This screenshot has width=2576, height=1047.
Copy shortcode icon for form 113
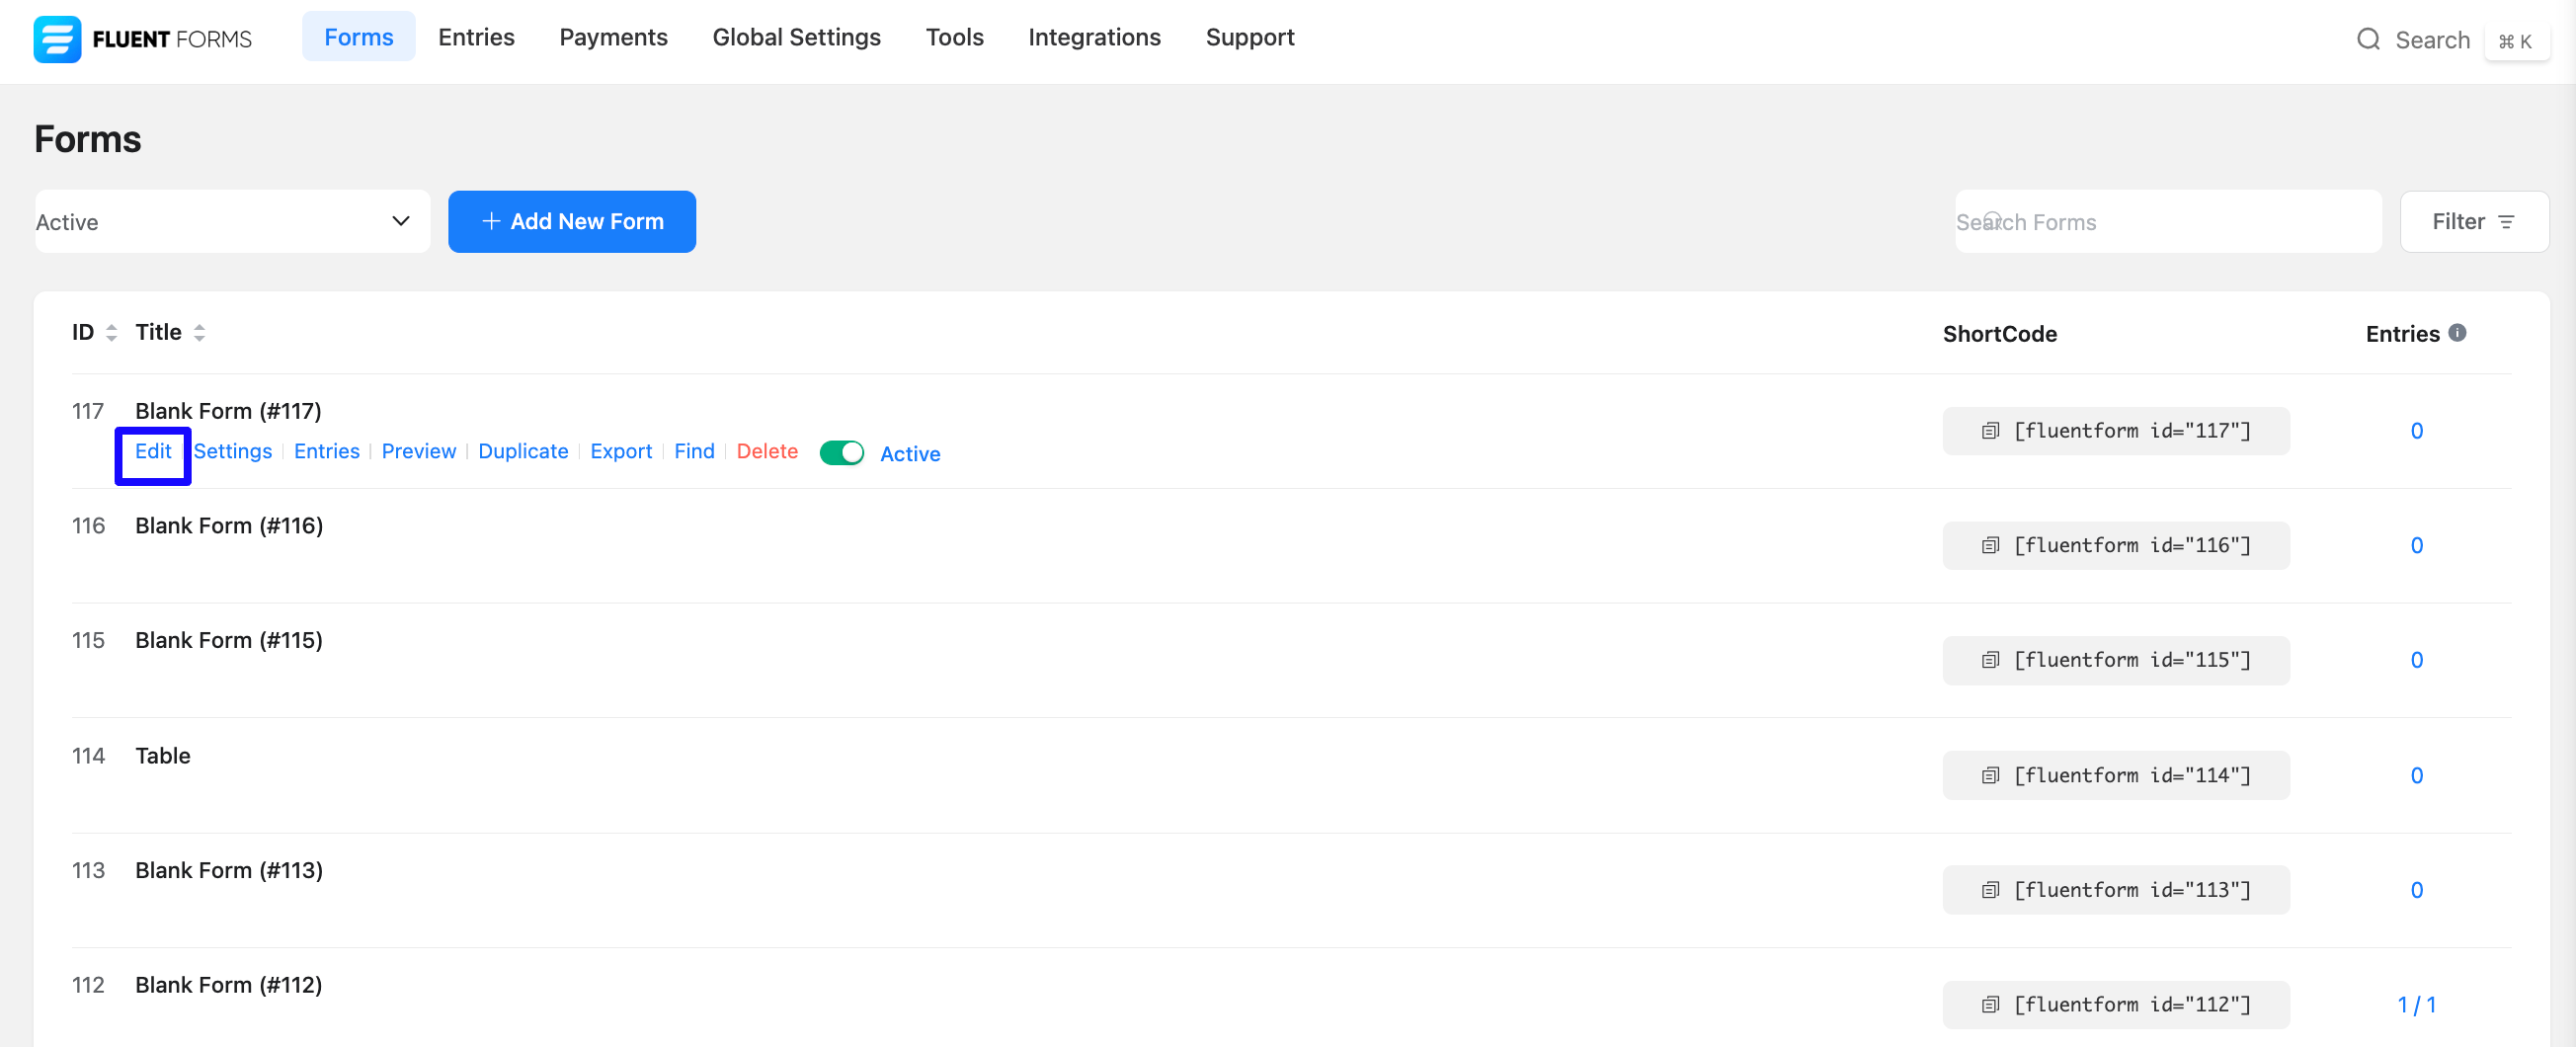[1990, 890]
